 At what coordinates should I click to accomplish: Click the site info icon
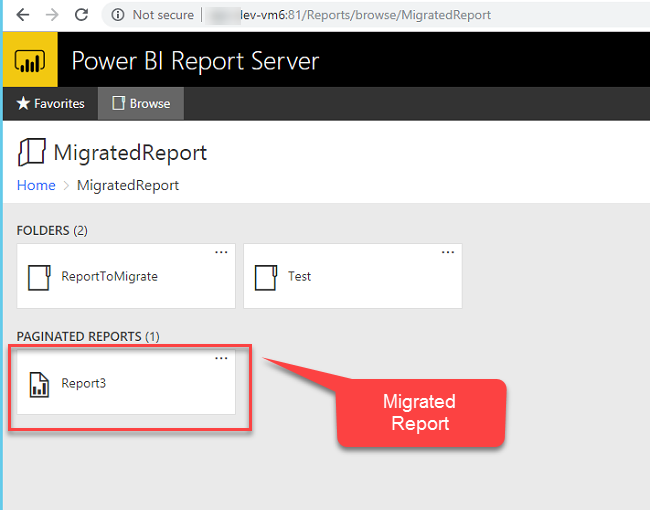[118, 15]
